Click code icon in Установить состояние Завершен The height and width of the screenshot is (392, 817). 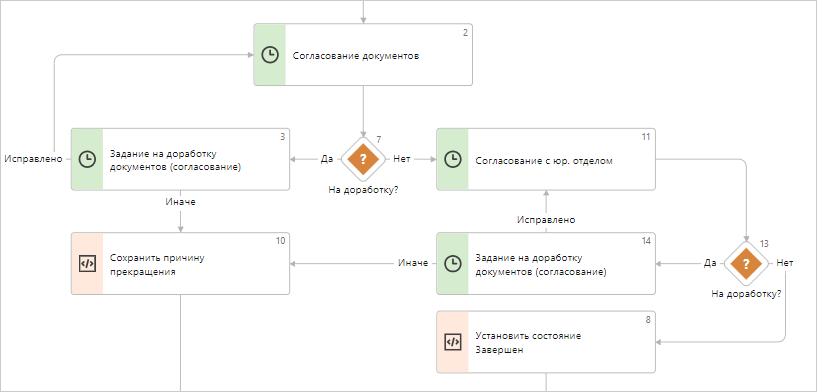coord(452,342)
